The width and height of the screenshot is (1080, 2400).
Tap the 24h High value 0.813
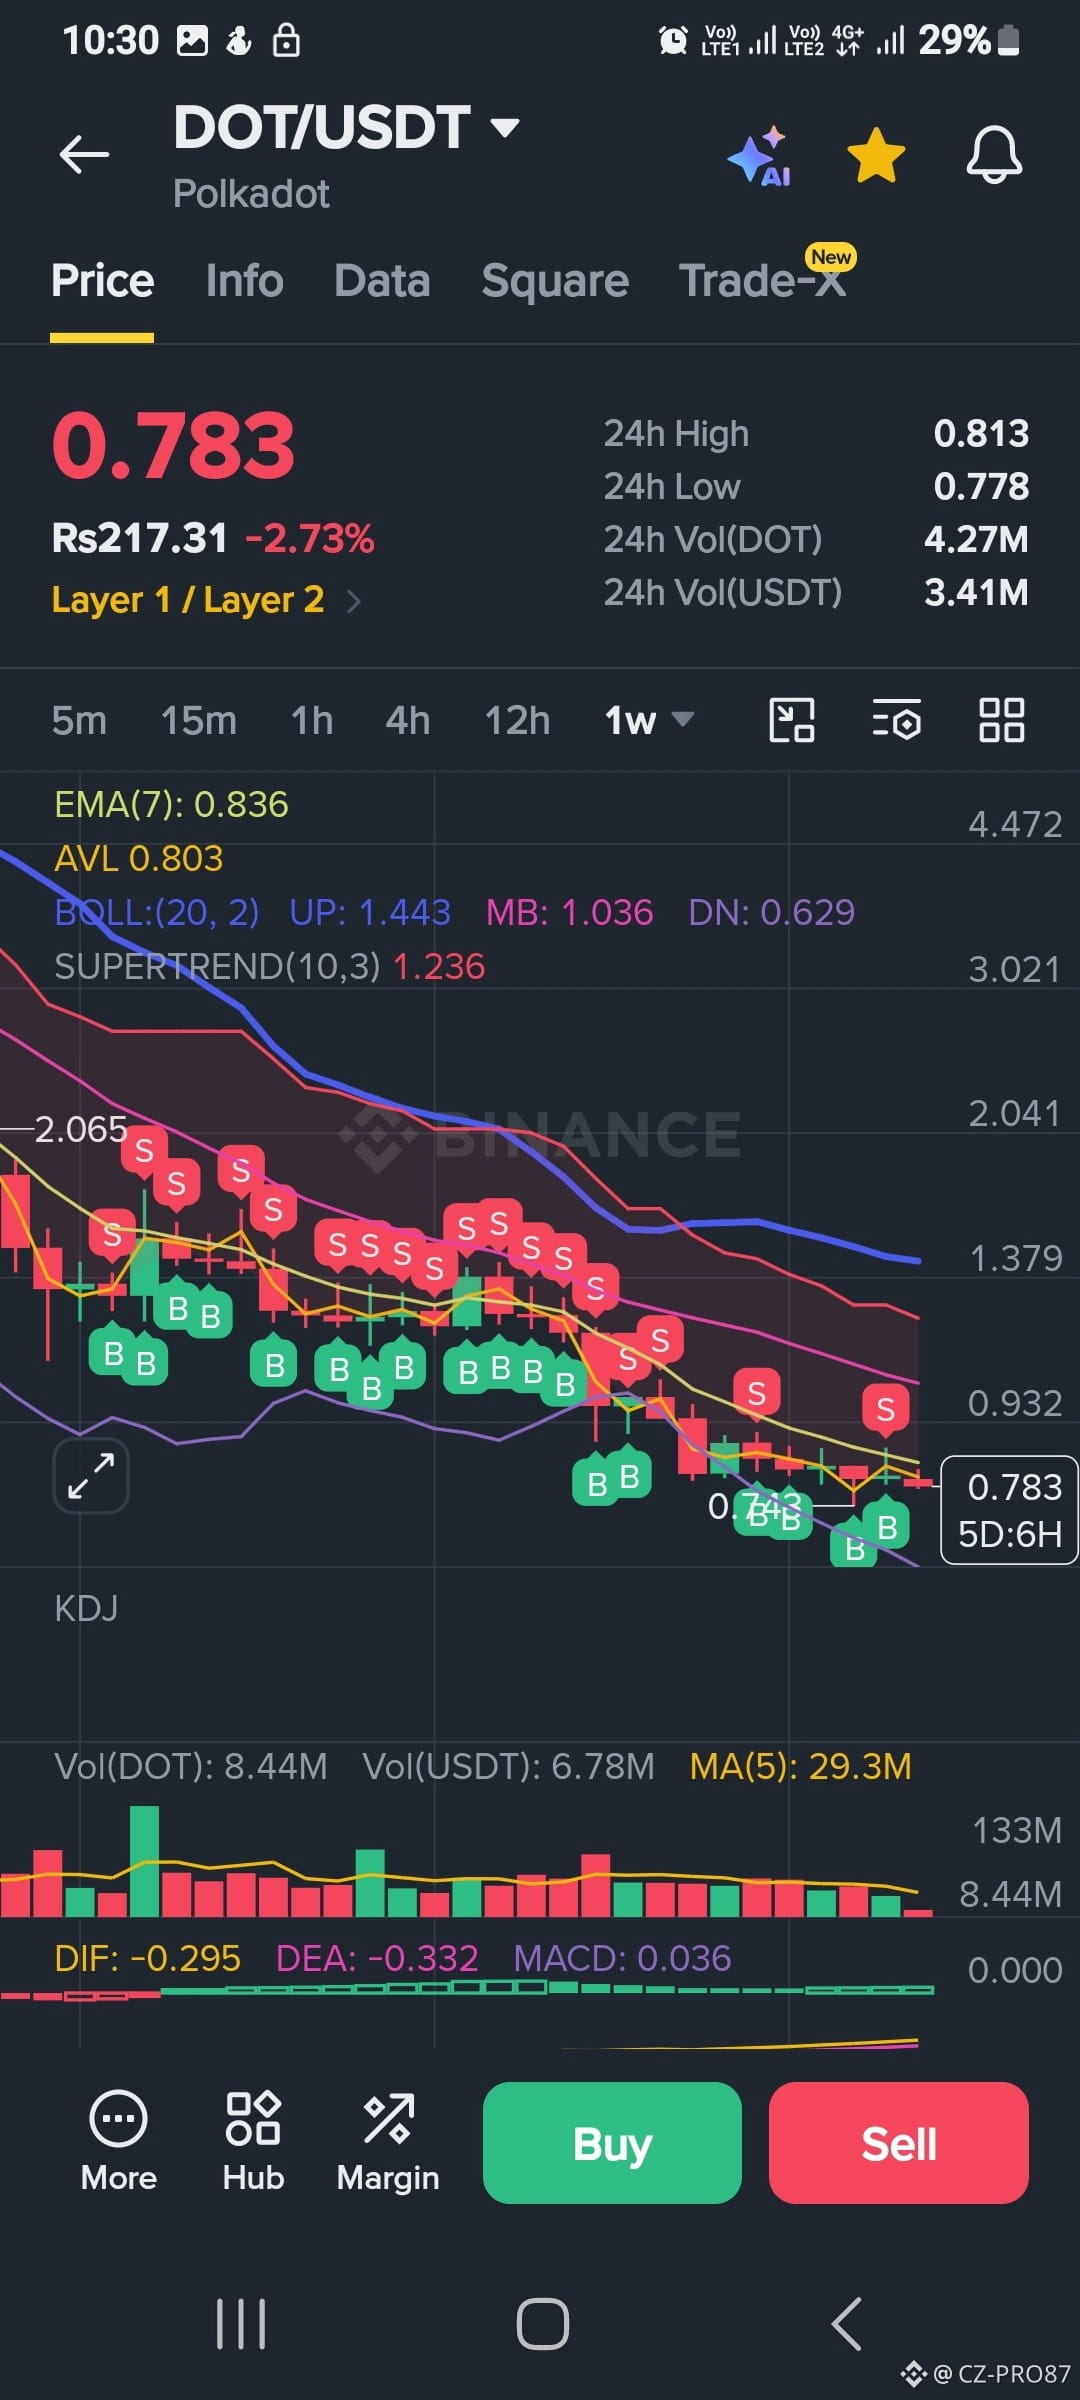point(981,434)
